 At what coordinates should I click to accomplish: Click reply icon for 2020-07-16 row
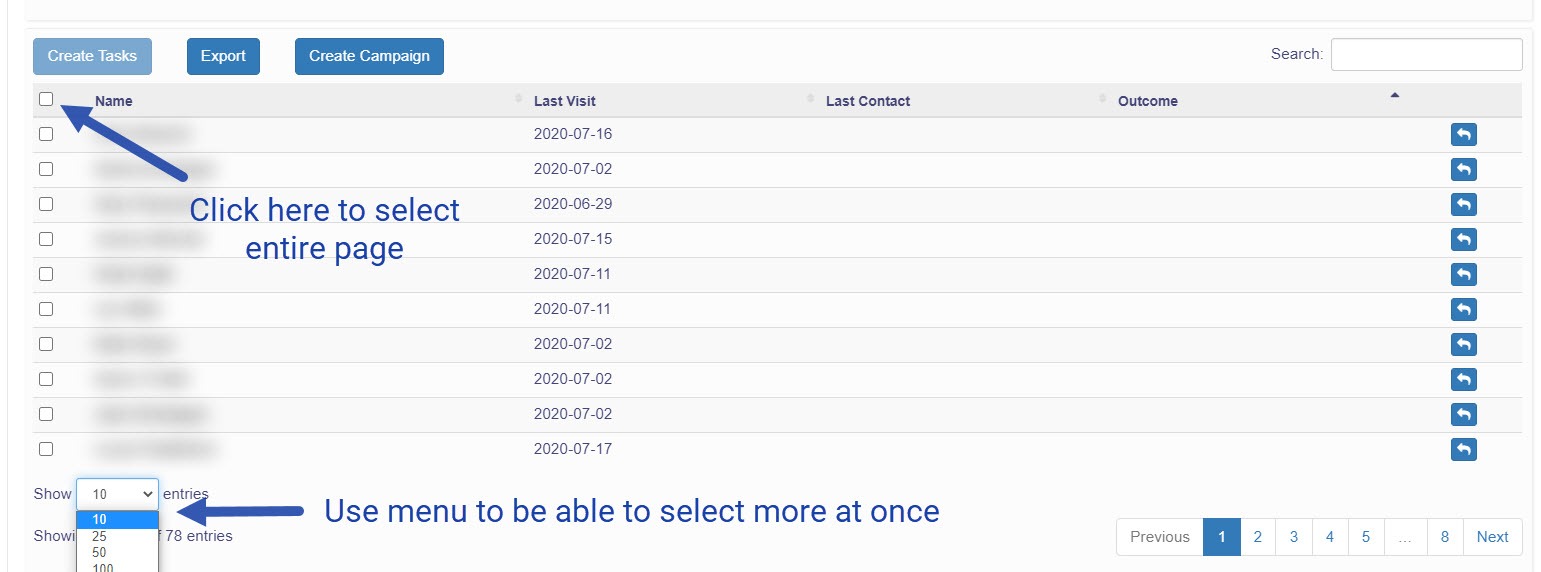coord(1463,135)
